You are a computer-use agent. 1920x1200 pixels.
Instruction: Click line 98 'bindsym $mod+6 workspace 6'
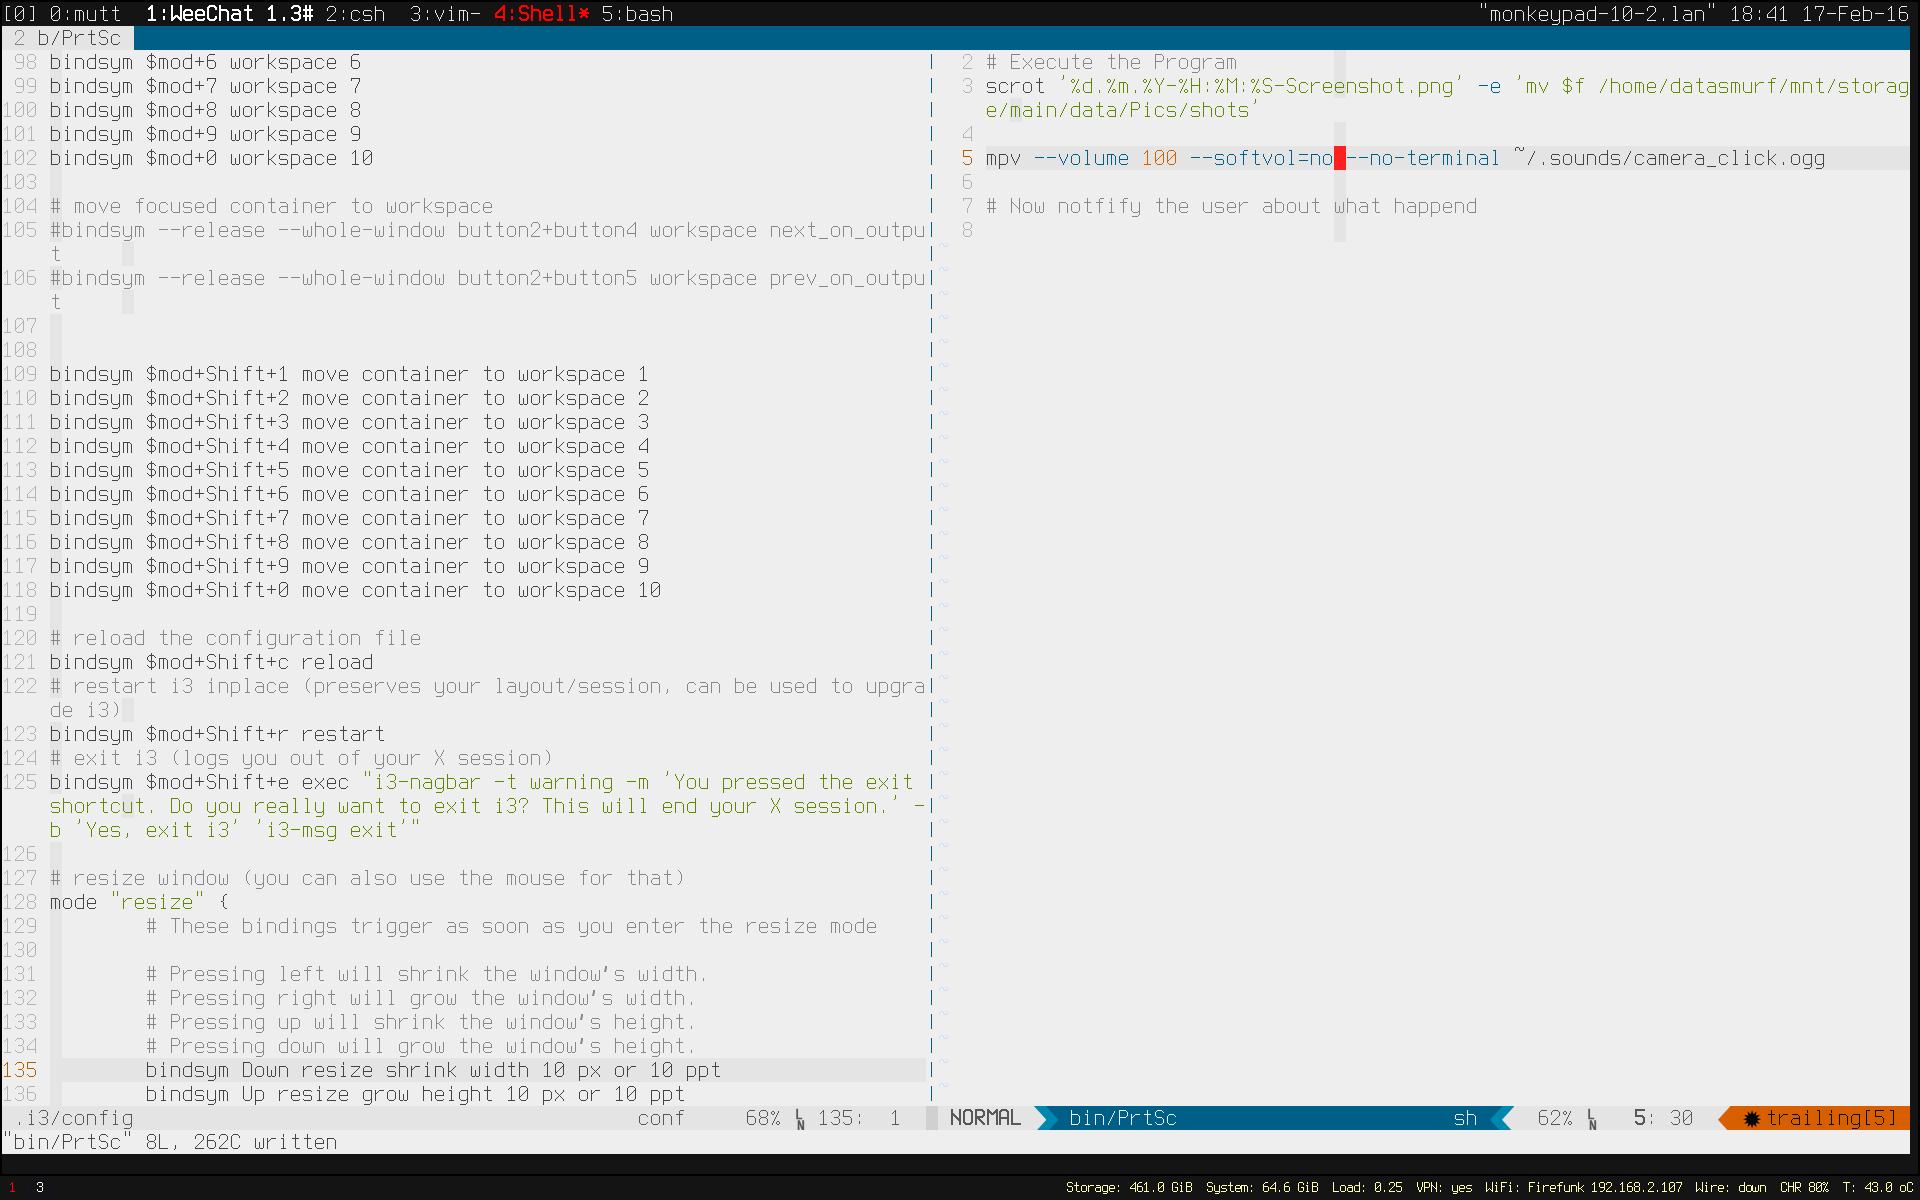(205, 62)
